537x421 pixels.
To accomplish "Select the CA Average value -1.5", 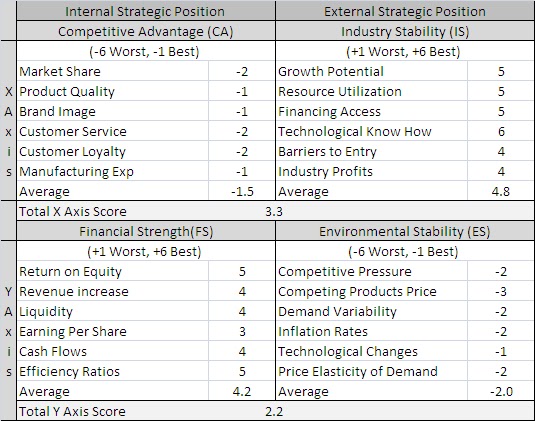I will 242,191.
